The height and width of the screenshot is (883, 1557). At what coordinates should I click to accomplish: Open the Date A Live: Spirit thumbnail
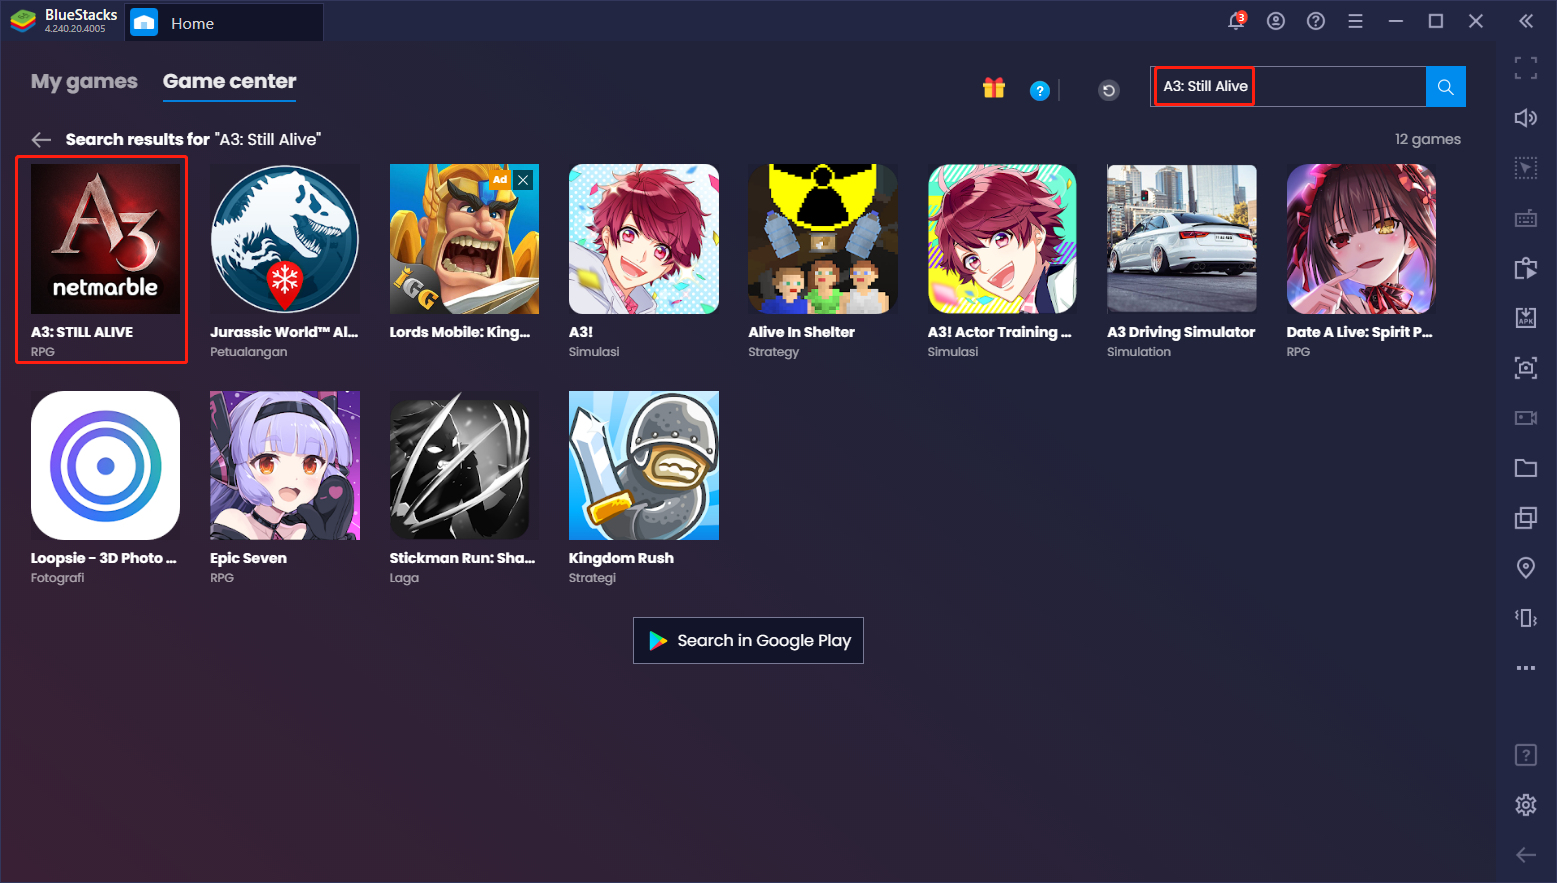pos(1361,239)
